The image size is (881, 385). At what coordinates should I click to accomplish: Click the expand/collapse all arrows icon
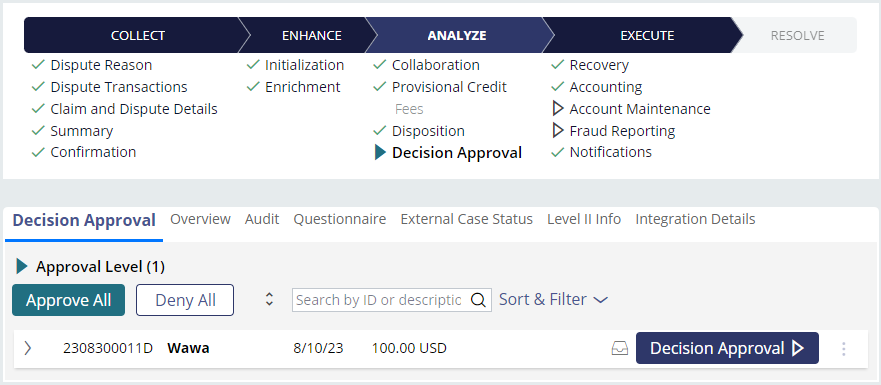[270, 300]
